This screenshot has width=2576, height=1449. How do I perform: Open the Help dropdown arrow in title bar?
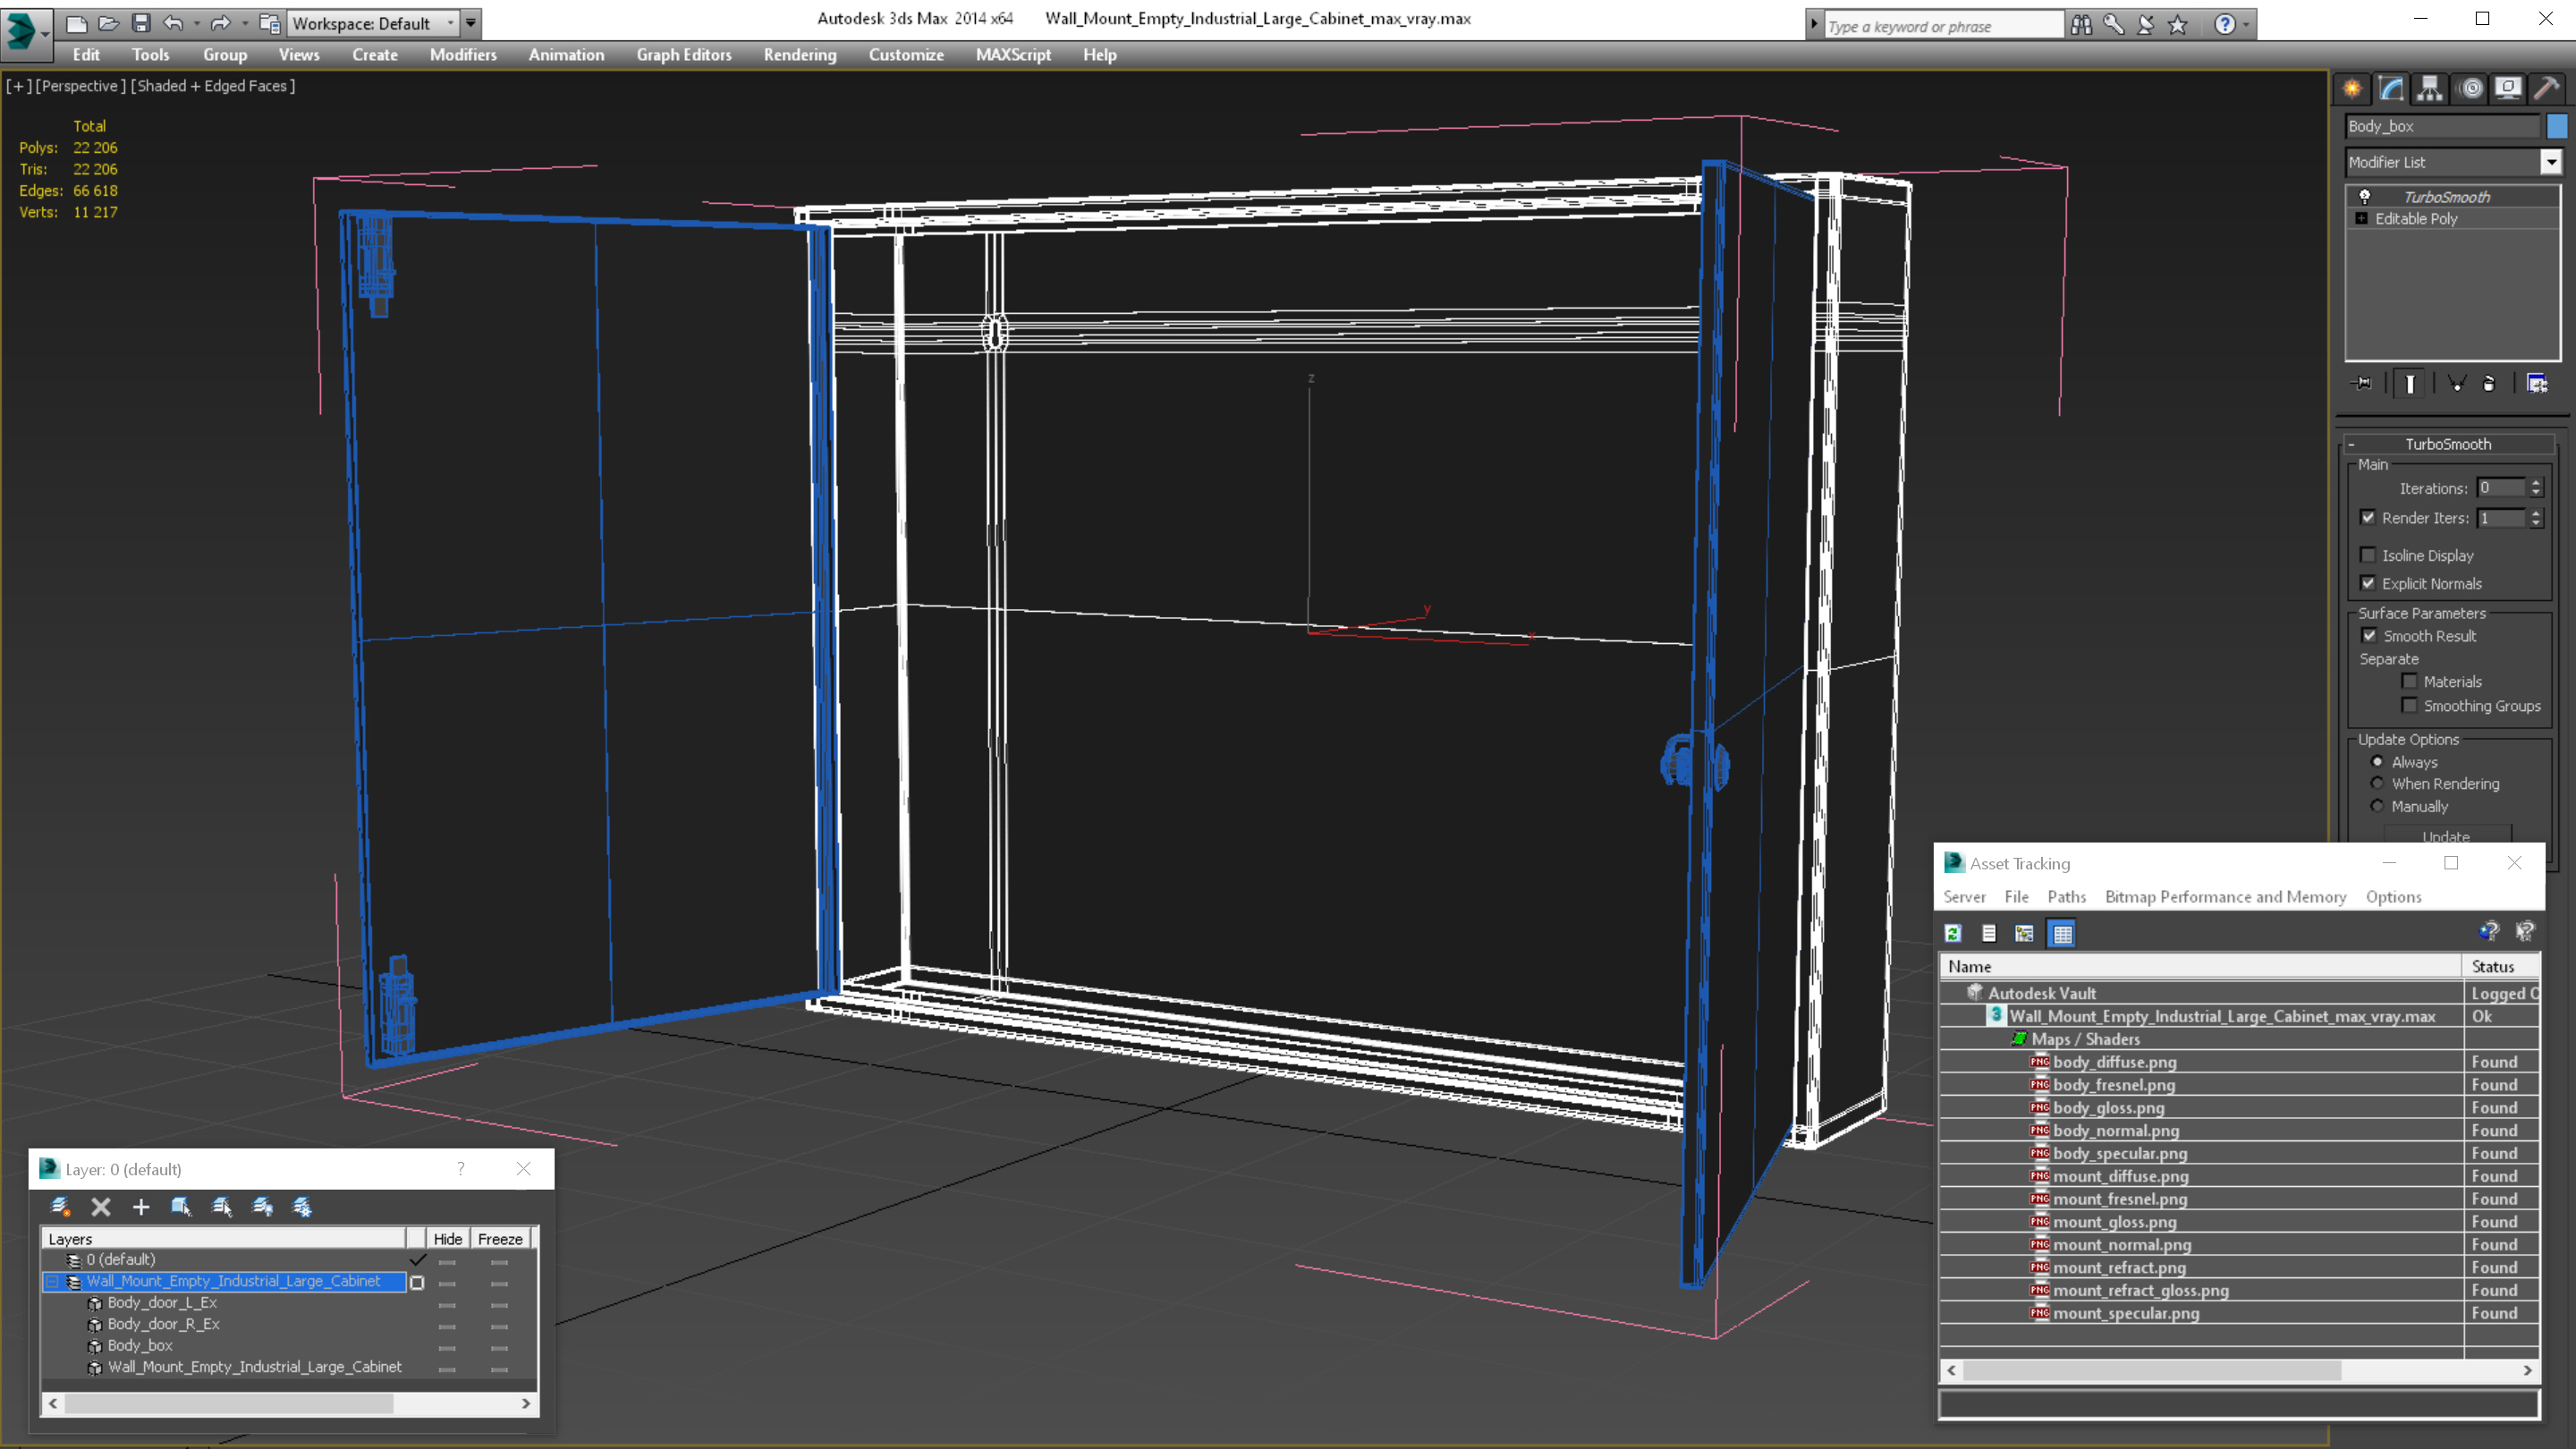[x=2246, y=25]
